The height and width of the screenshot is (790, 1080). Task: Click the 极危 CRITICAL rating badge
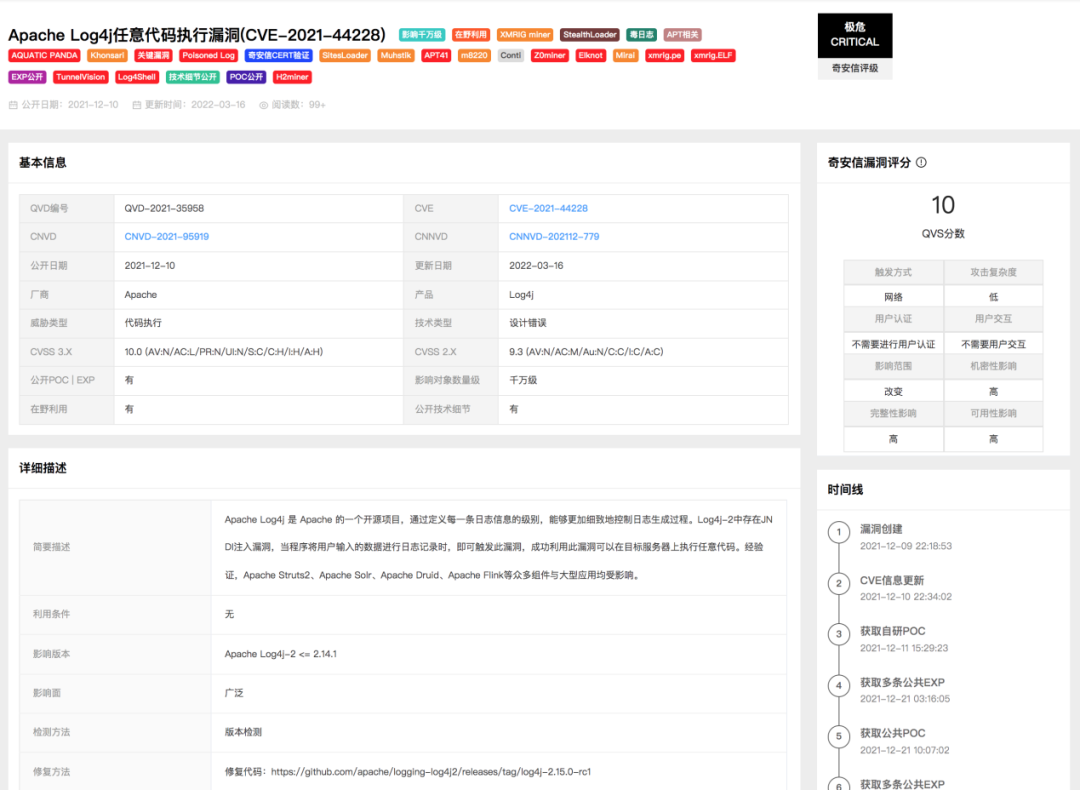[855, 35]
